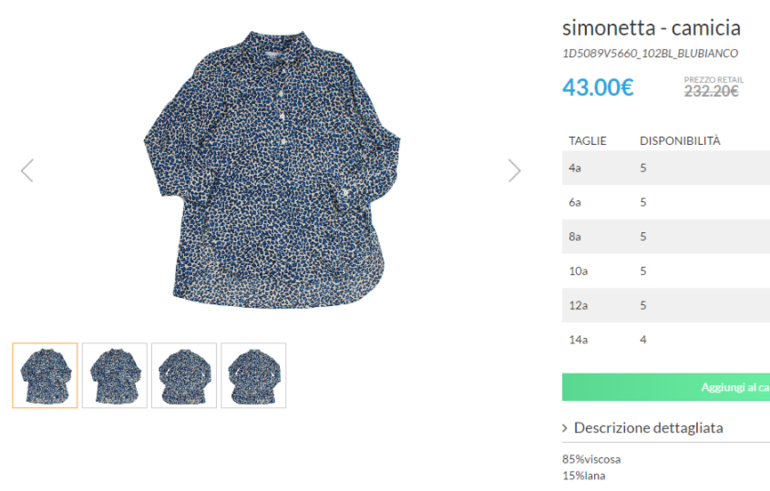Screen dimensions: 770x491
Task: Click the 43.00€ price
Action: point(598,88)
